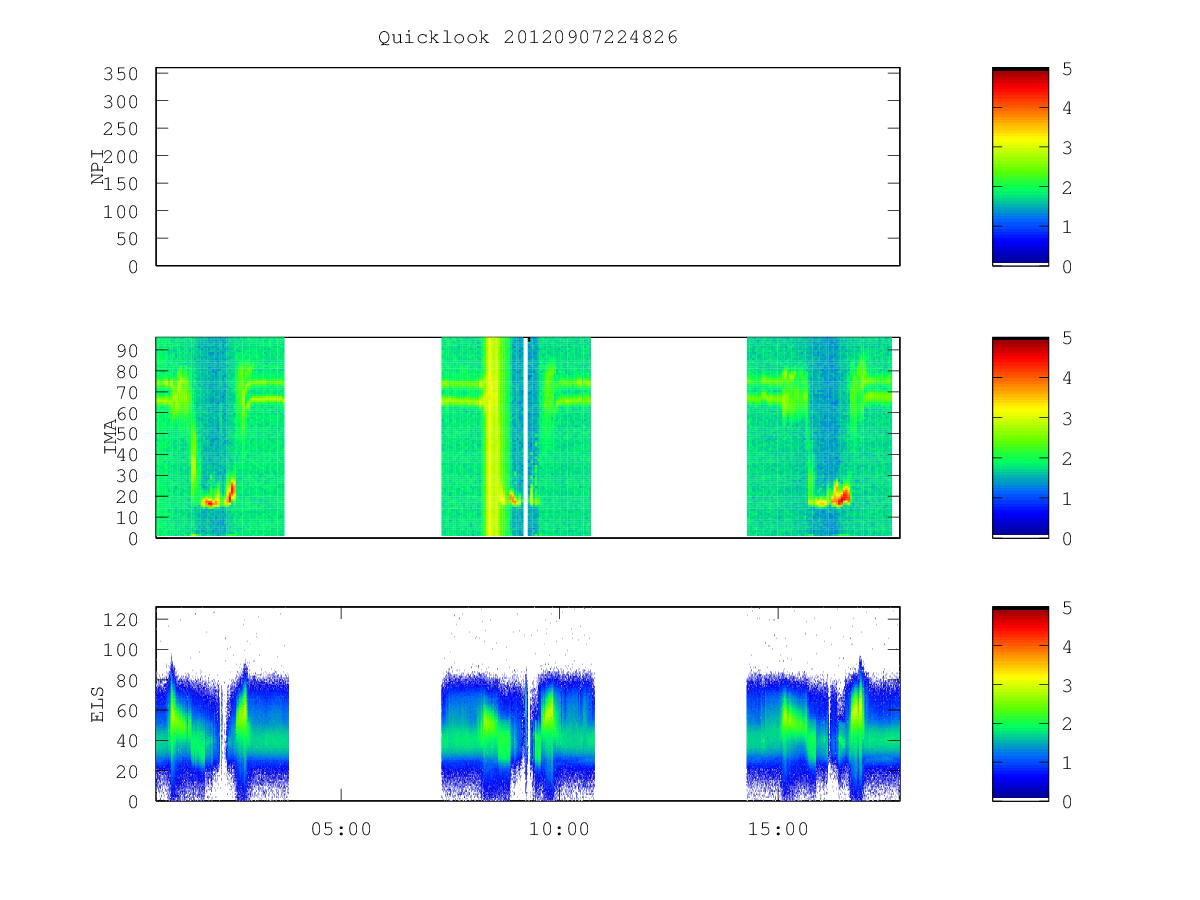
Task: Click the 15:00 time axis label
Action: coord(778,829)
